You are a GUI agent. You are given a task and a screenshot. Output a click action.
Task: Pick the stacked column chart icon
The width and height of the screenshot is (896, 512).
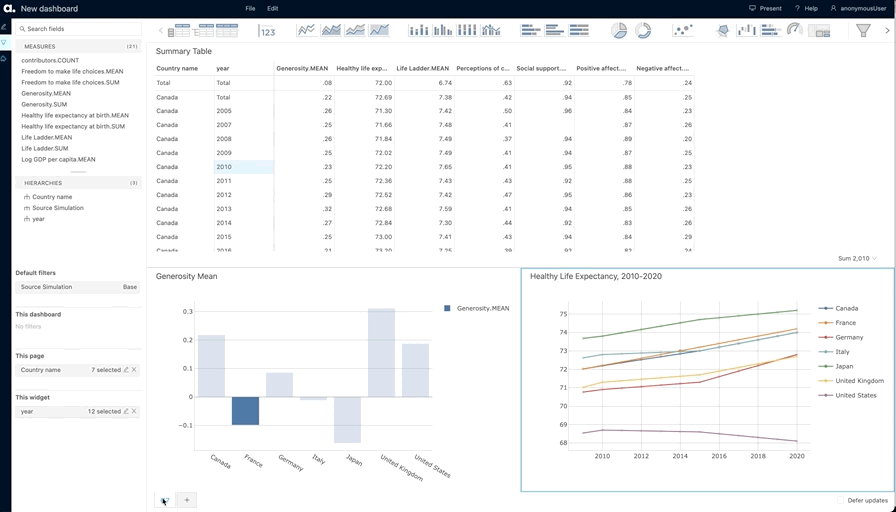[x=419, y=30]
